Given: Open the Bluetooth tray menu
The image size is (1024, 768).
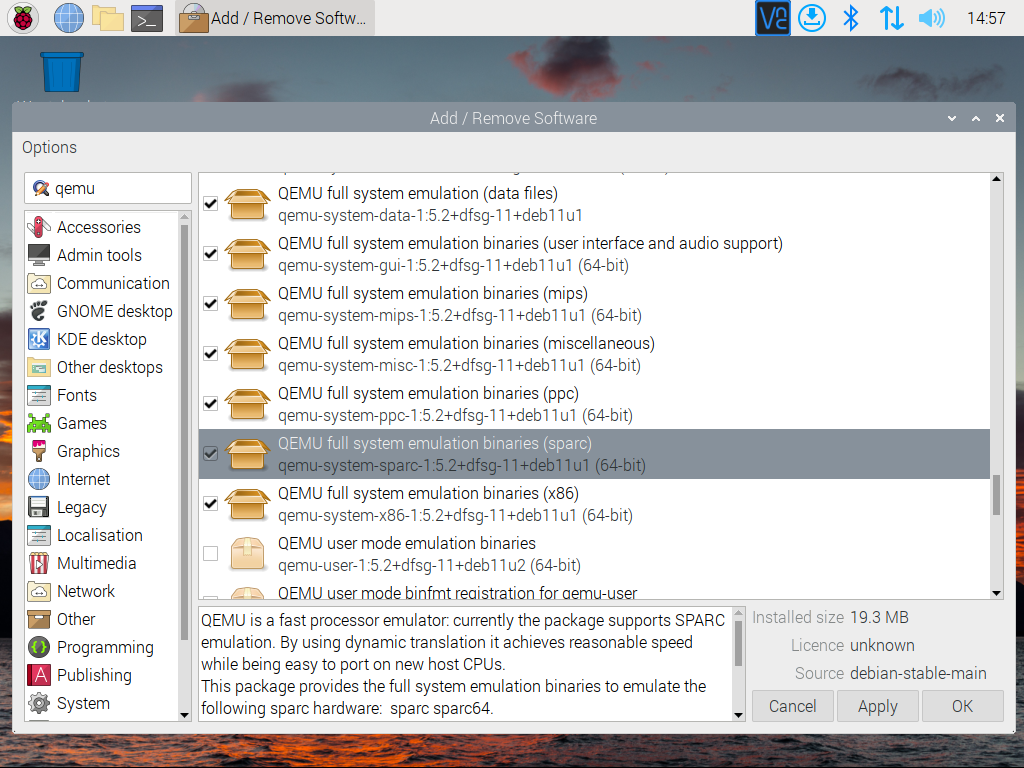Looking at the screenshot, I should [x=850, y=18].
